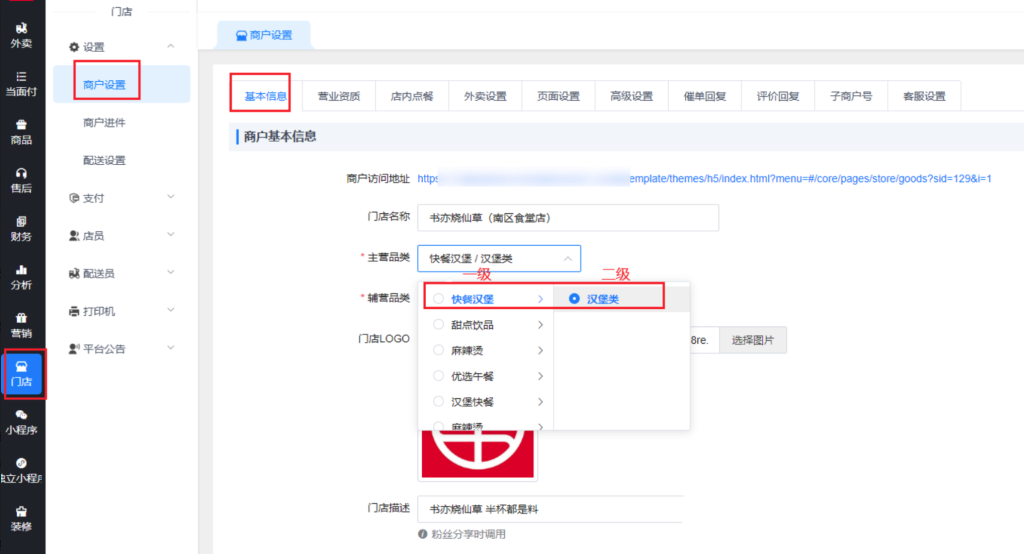1024x554 pixels.
Task: Click the 选择图片 button
Action: [753, 340]
